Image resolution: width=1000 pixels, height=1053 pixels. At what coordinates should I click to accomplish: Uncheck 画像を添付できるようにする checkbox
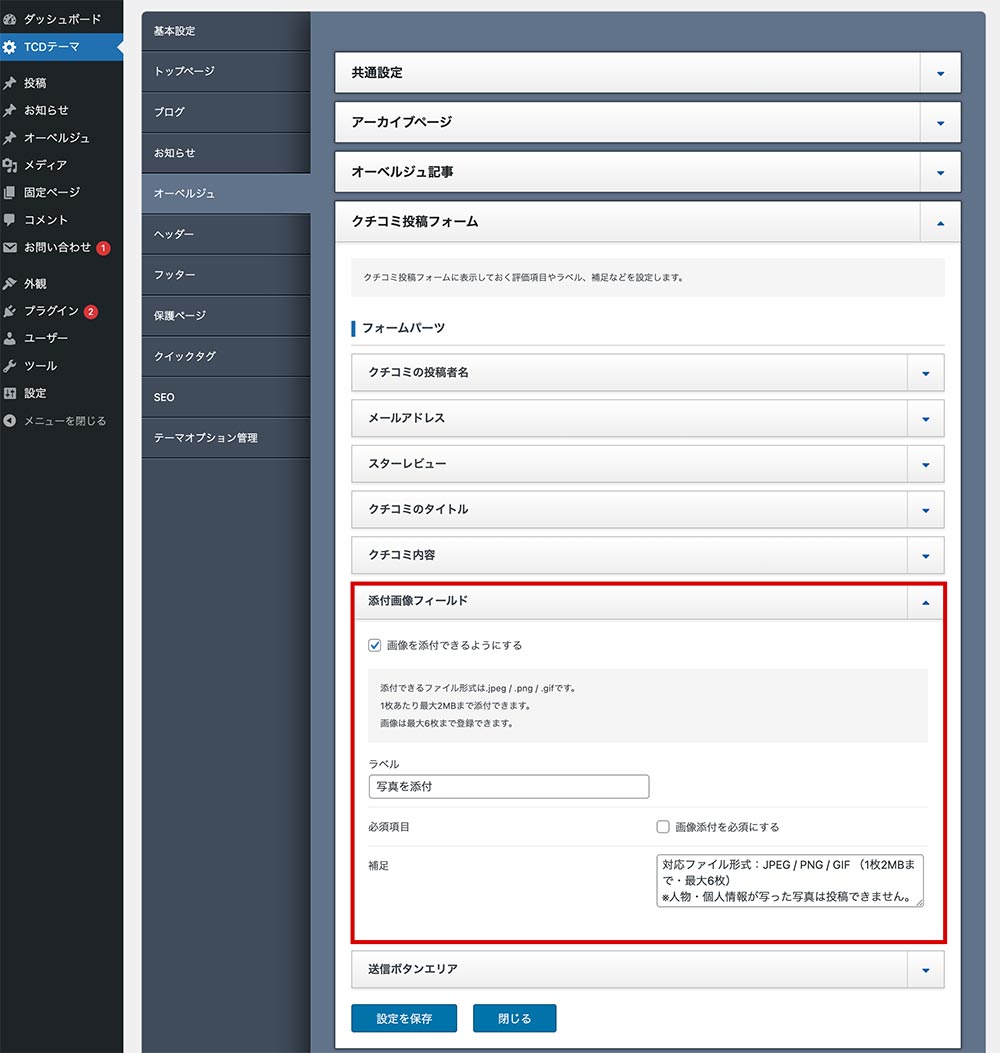coord(375,646)
